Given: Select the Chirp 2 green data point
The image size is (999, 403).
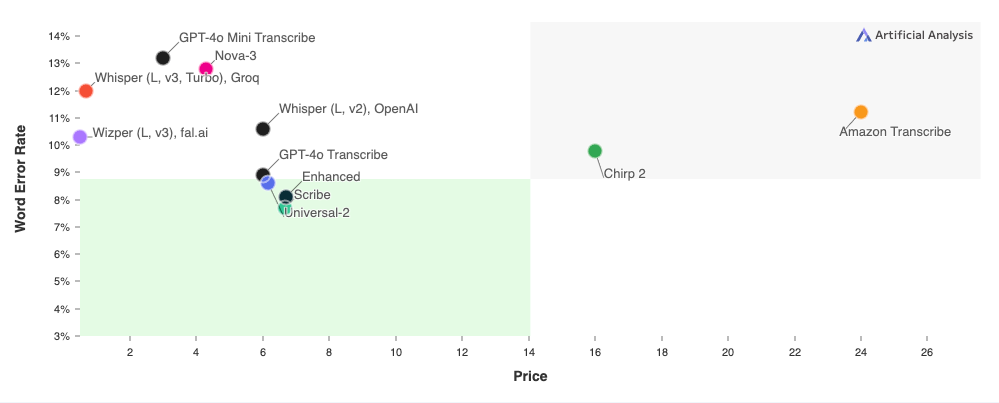Looking at the screenshot, I should click(x=595, y=151).
